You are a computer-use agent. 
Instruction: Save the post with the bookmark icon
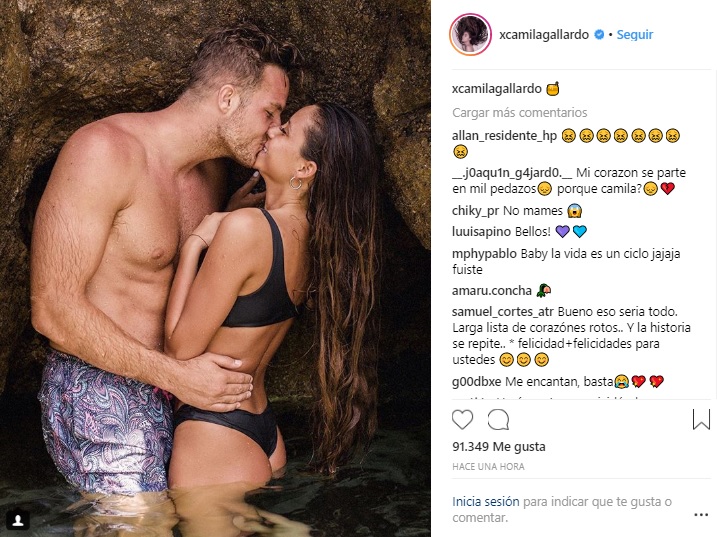click(x=701, y=419)
